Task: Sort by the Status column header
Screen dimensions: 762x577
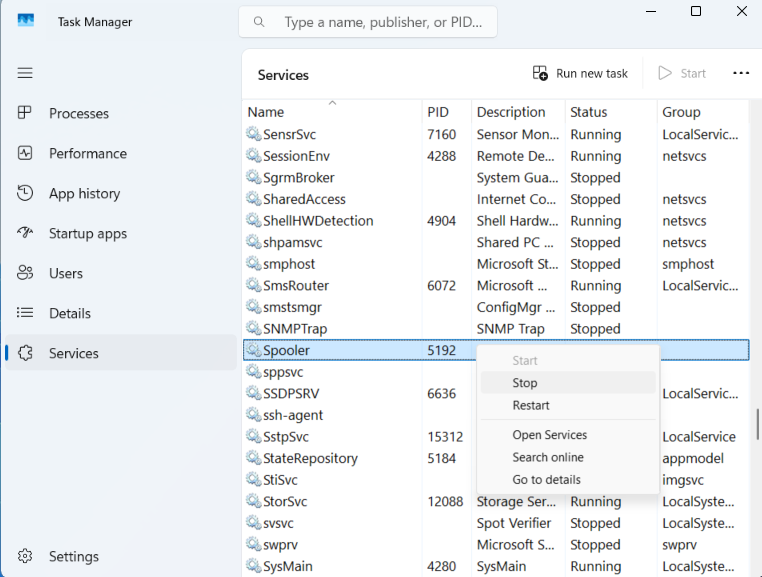Action: (x=589, y=112)
